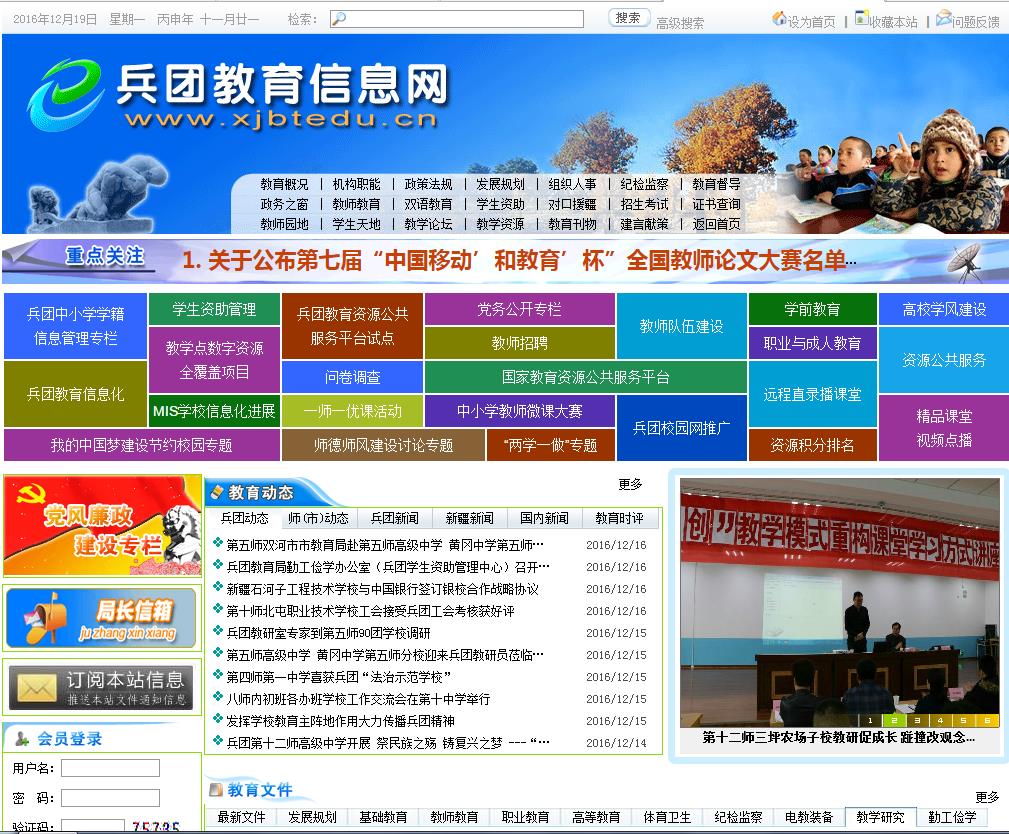Select slideshow page 4 indicator
Image resolution: width=1009 pixels, height=834 pixels.
coord(940,721)
